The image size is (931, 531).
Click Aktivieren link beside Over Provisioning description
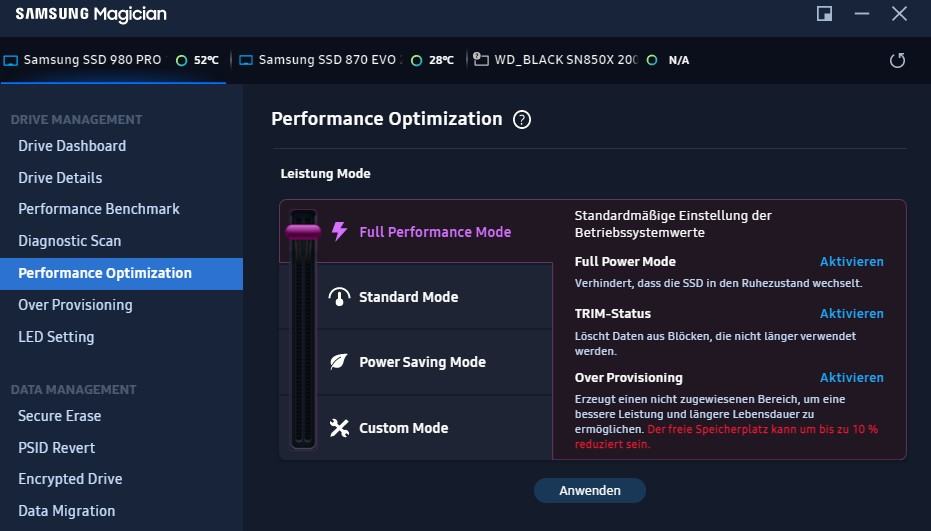click(x=851, y=378)
